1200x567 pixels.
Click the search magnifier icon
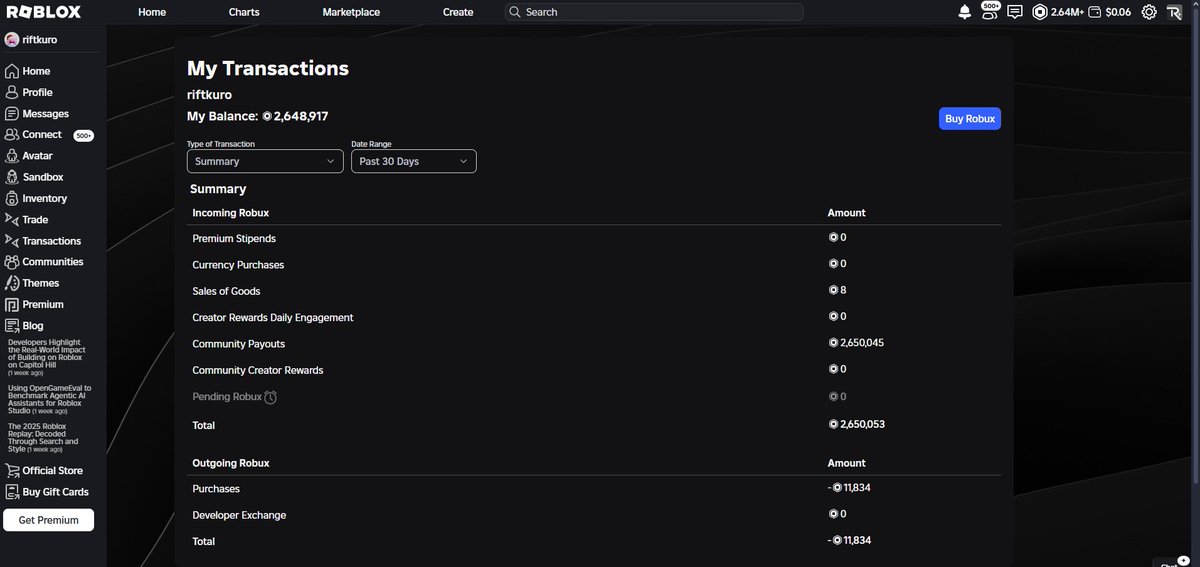pos(515,12)
